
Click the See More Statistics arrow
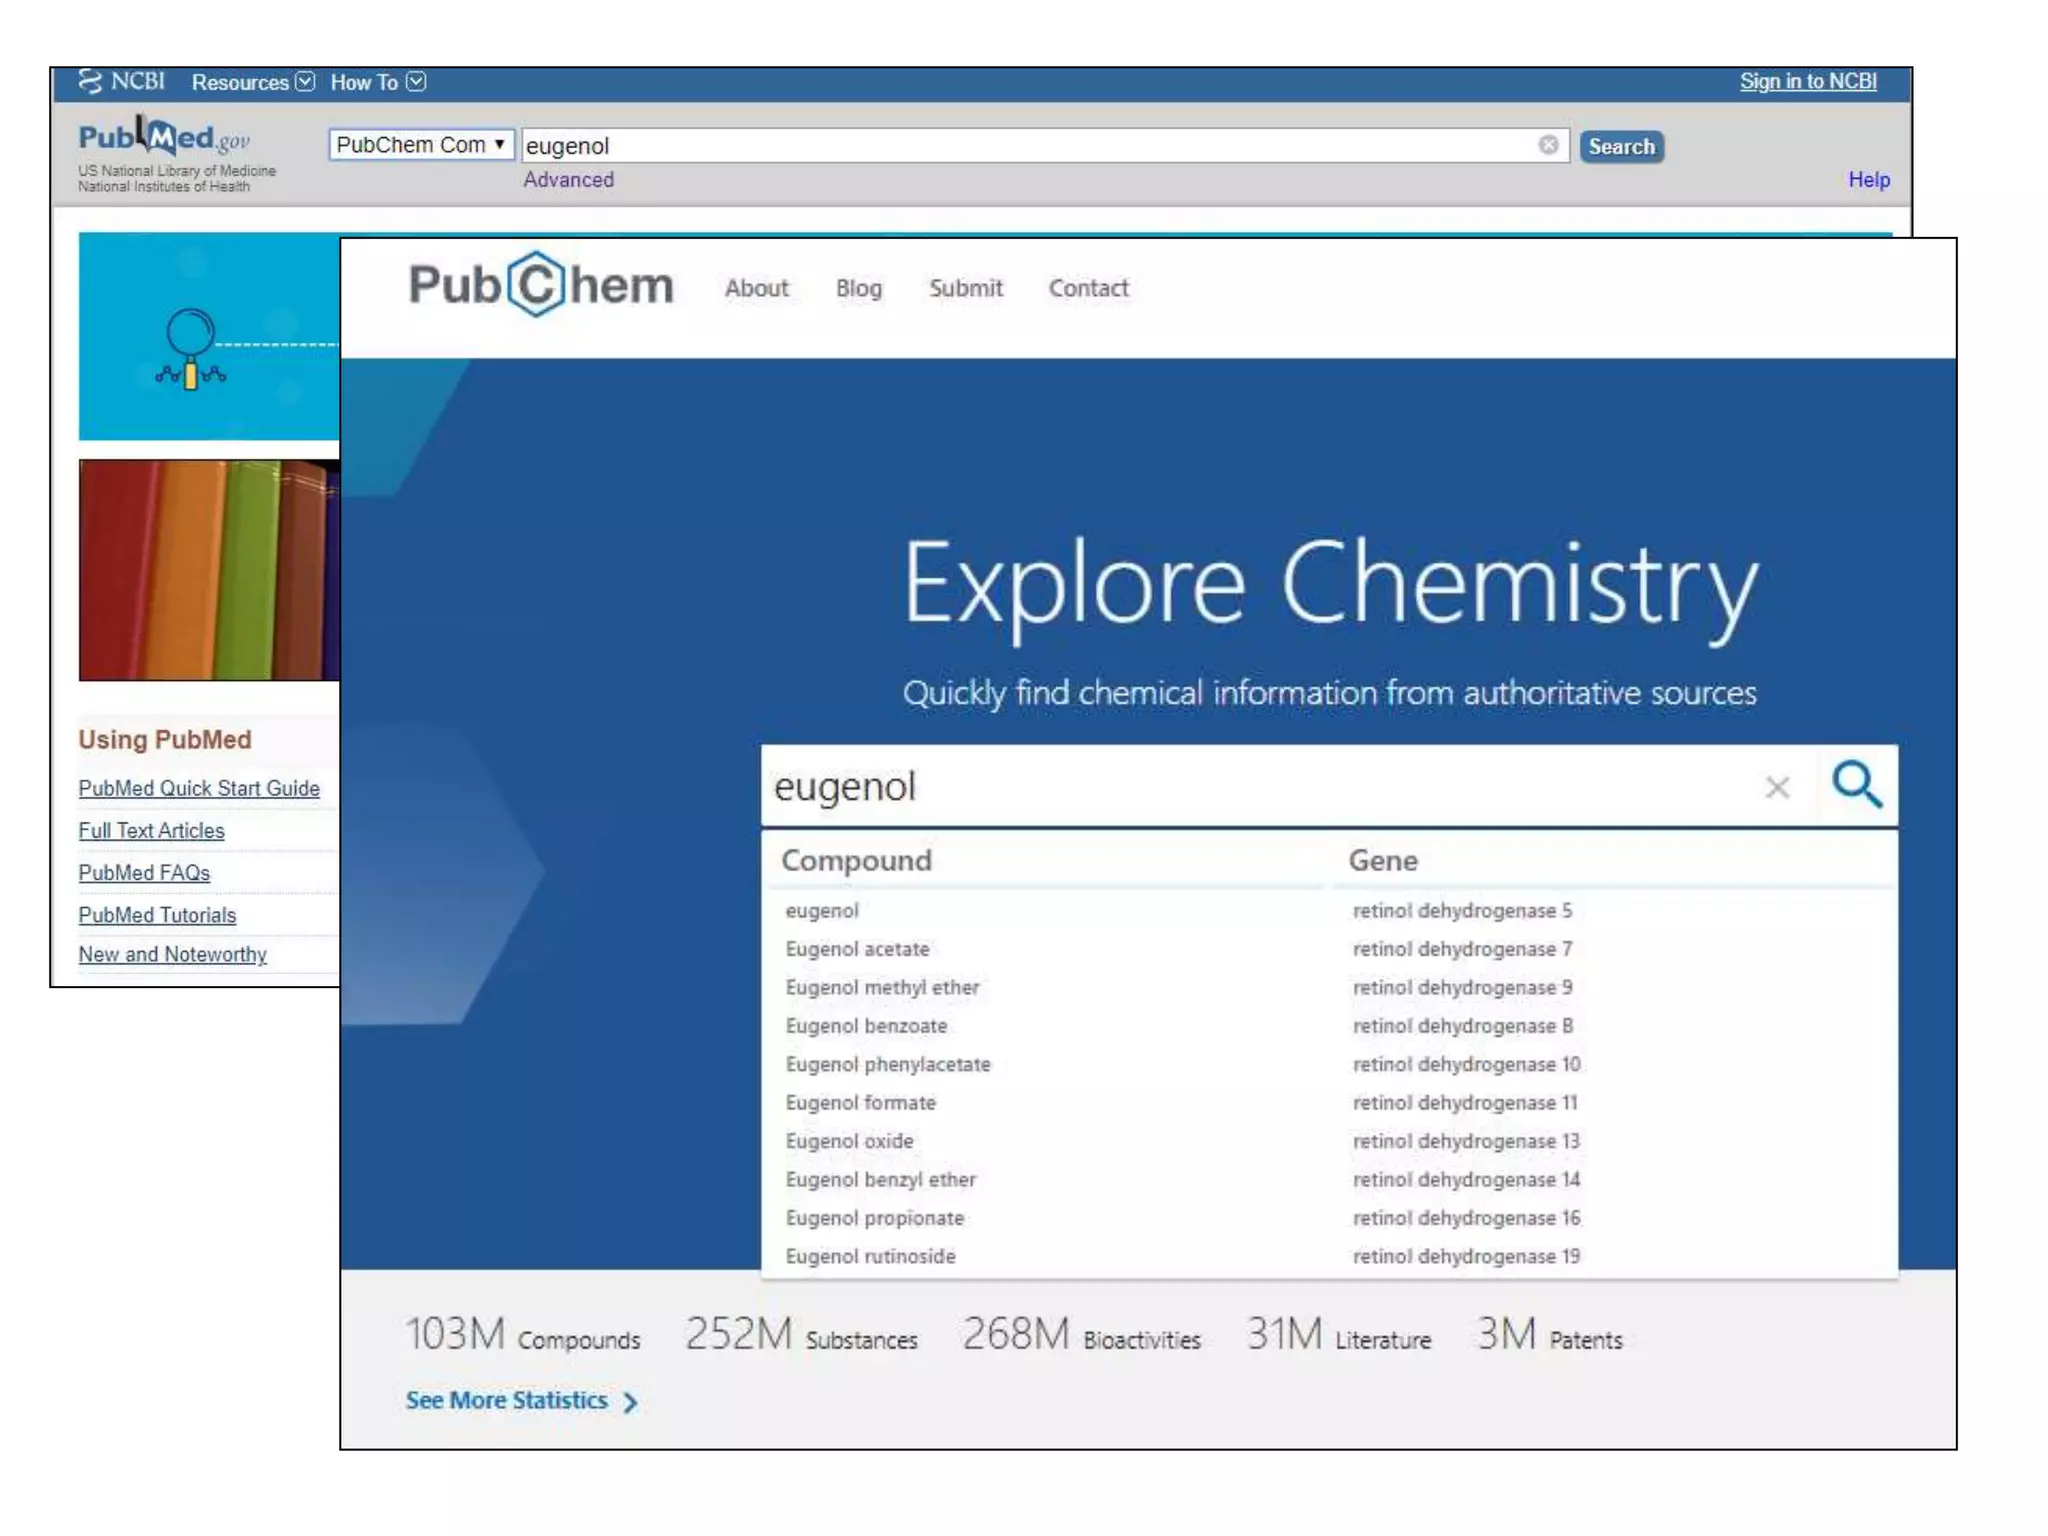tap(630, 1402)
